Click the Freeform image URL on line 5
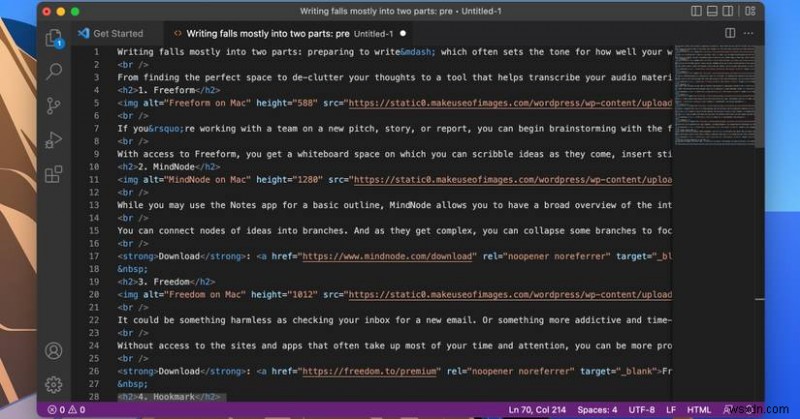The image size is (800, 419). click(x=510, y=103)
